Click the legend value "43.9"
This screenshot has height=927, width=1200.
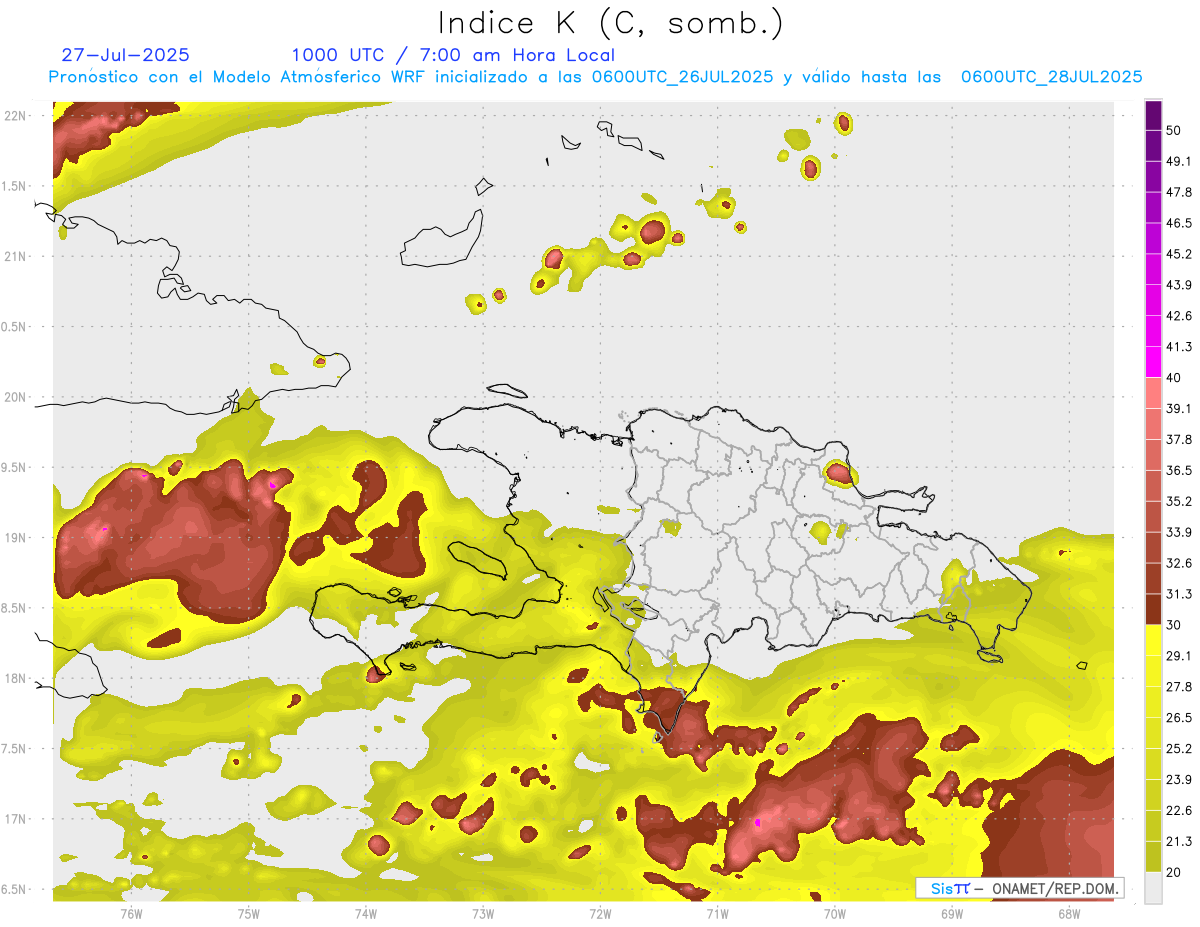(x=1179, y=285)
